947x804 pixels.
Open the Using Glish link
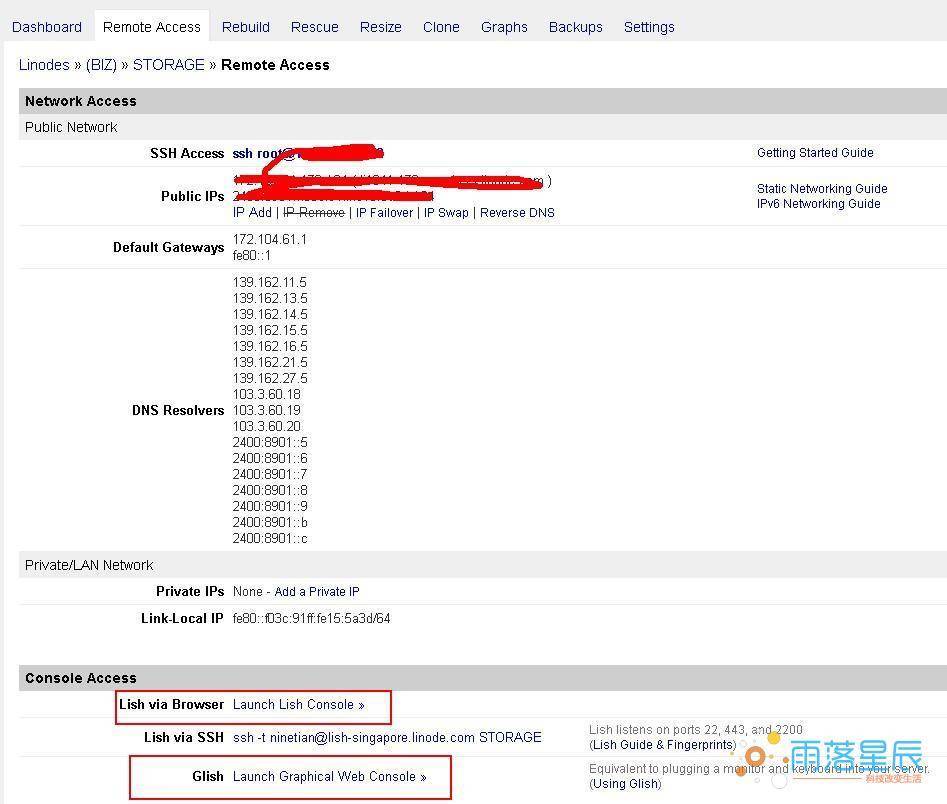[625, 783]
